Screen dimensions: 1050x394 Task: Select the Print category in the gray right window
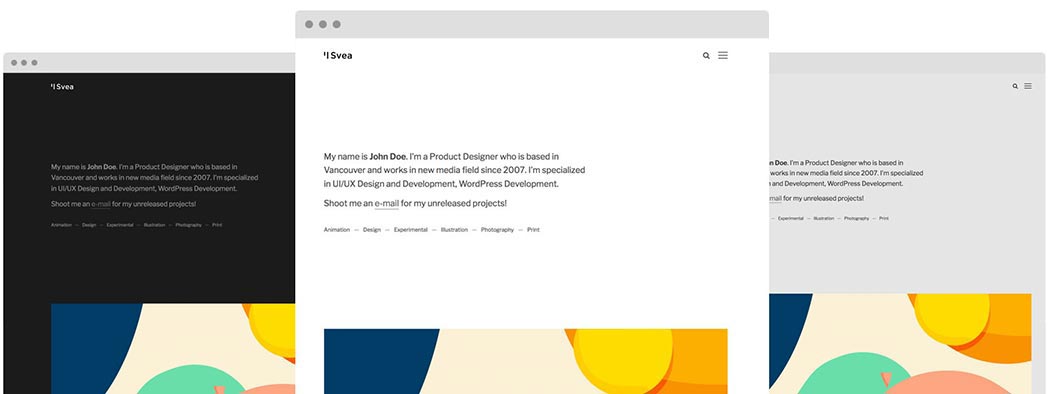pos(884,218)
